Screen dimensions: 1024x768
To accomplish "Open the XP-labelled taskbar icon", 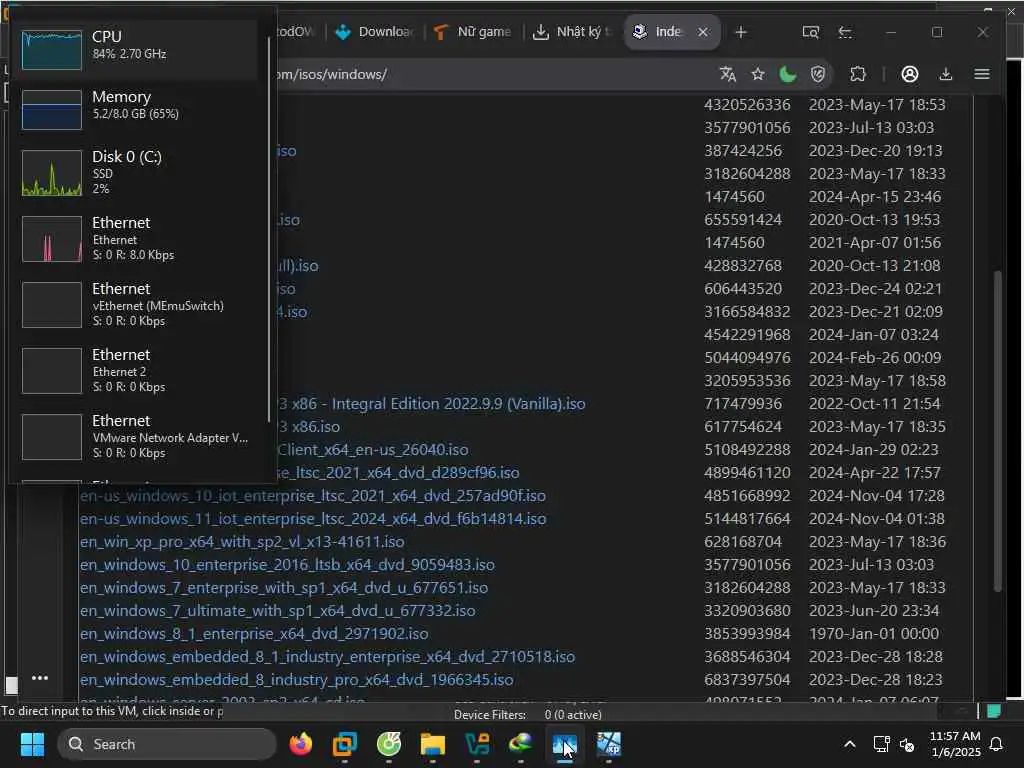I will coord(609,744).
